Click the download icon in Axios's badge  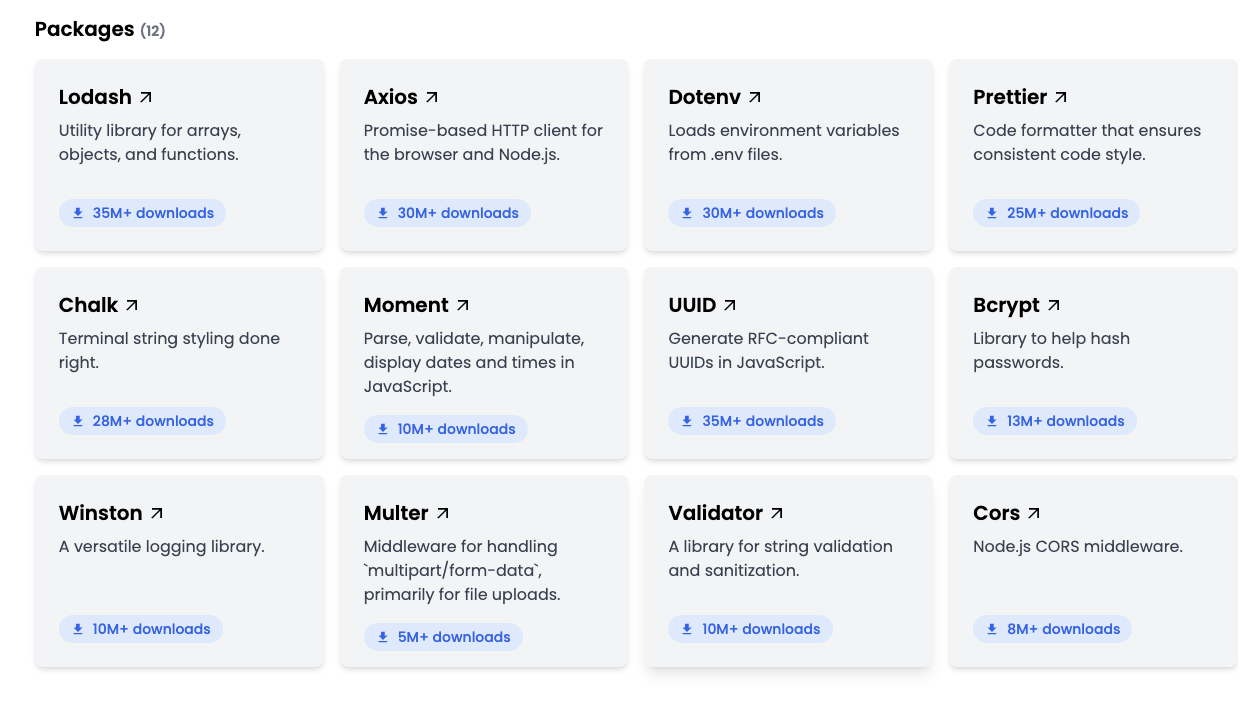click(x=383, y=213)
